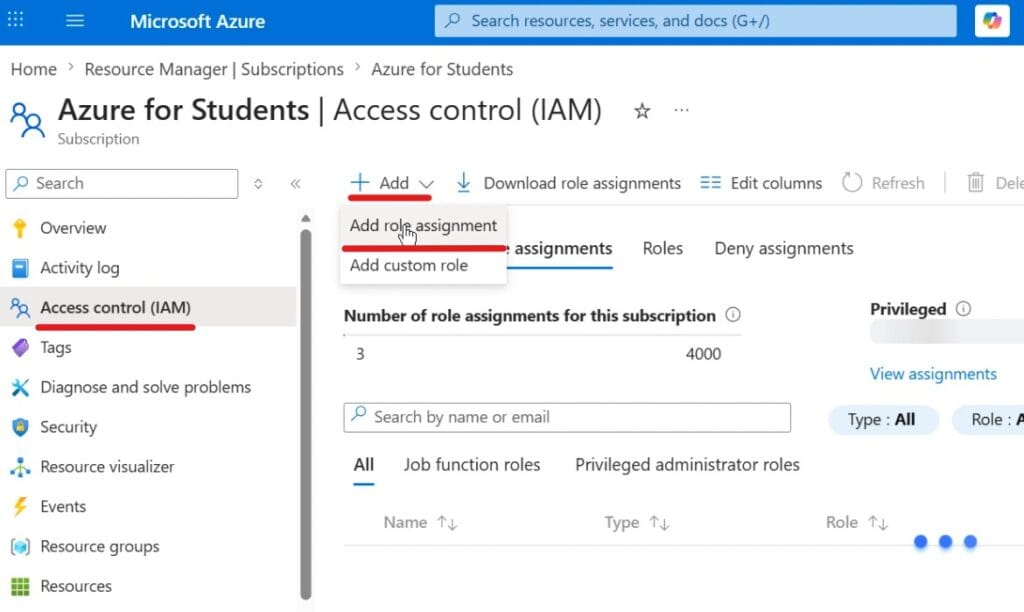Open Azure for Students breadcrumb
Image resolution: width=1024 pixels, height=612 pixels.
pos(442,69)
